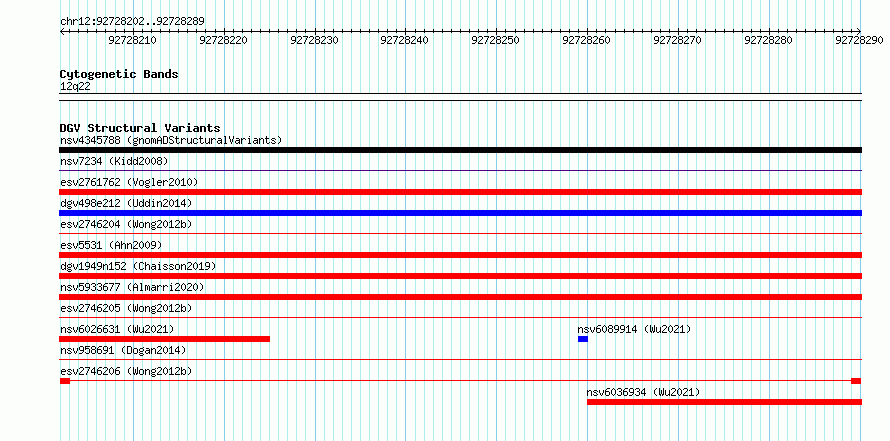Open the nsv958691 (Dogan2014) label

click(x=123, y=350)
